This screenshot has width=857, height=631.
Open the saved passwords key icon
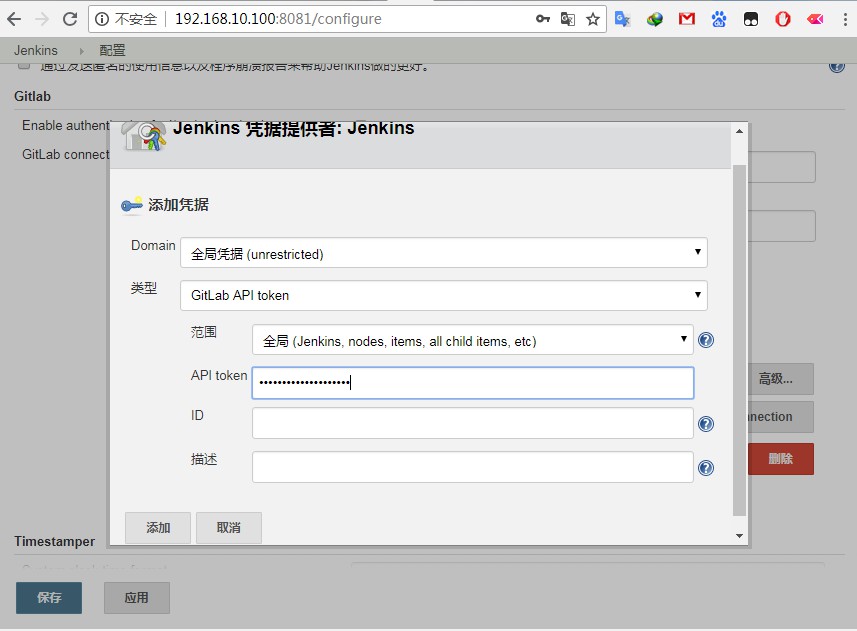543,19
